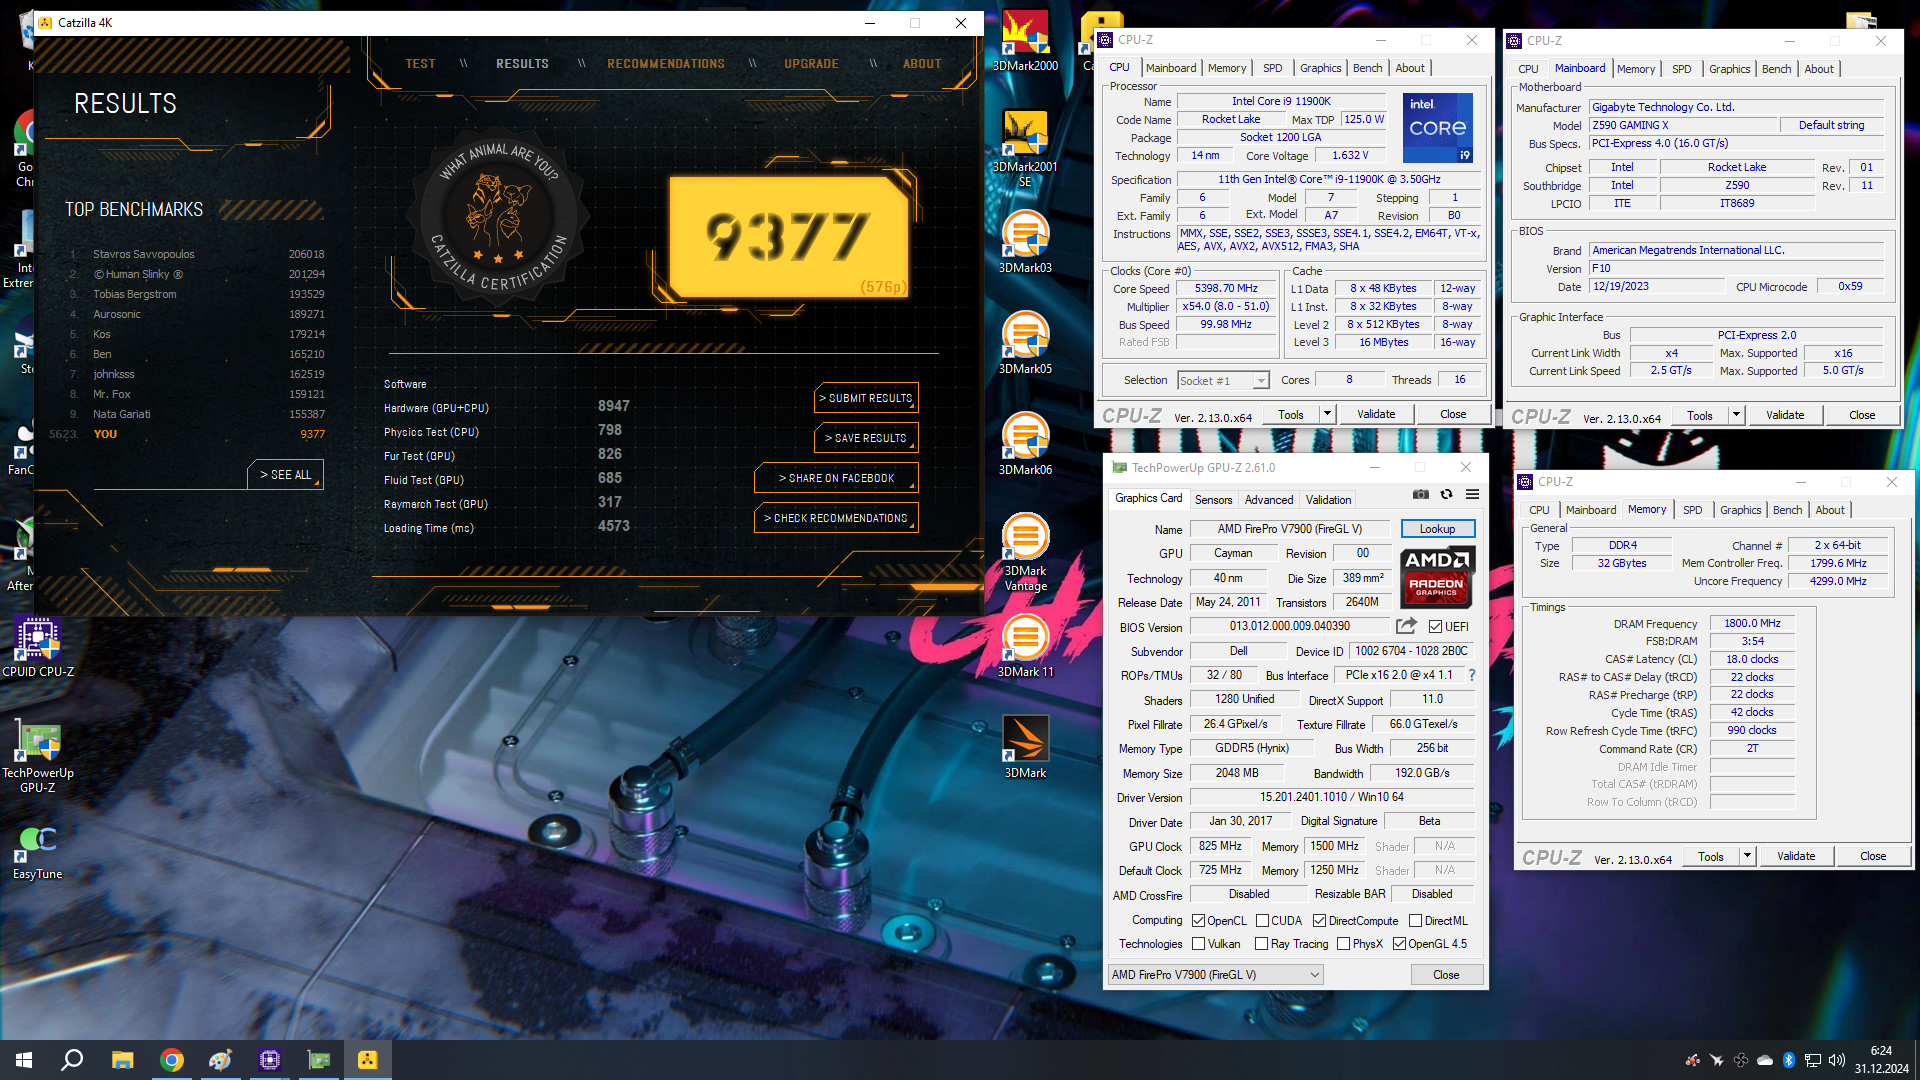Toggle the Ray Tracing checkbox

[1261, 944]
